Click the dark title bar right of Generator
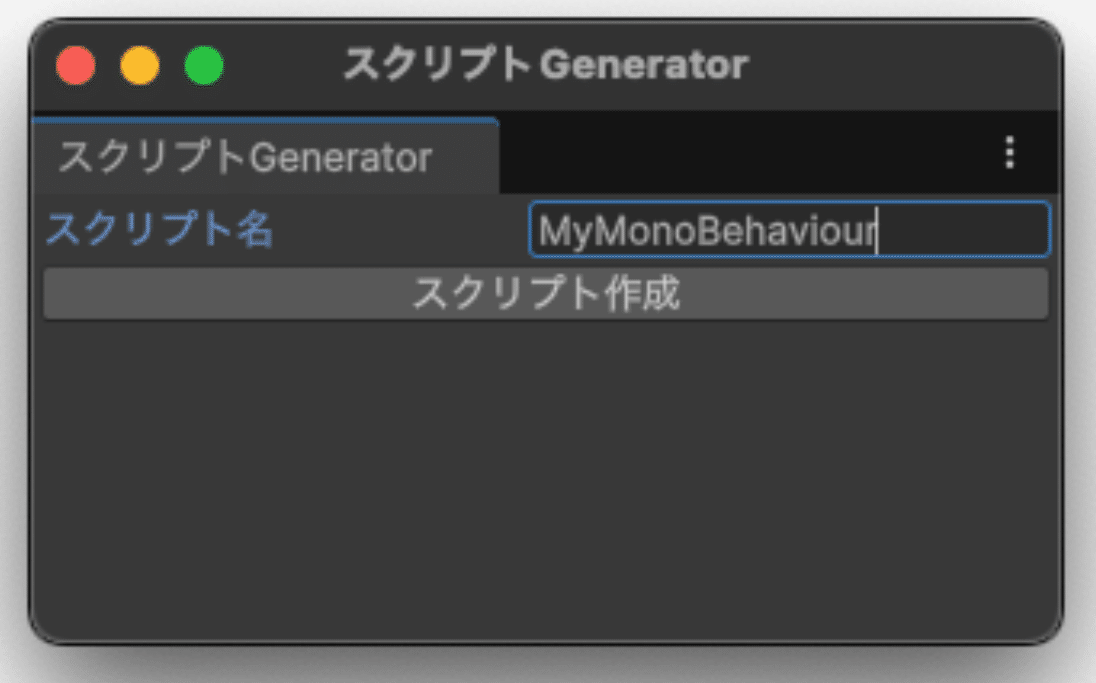 (x=900, y=66)
